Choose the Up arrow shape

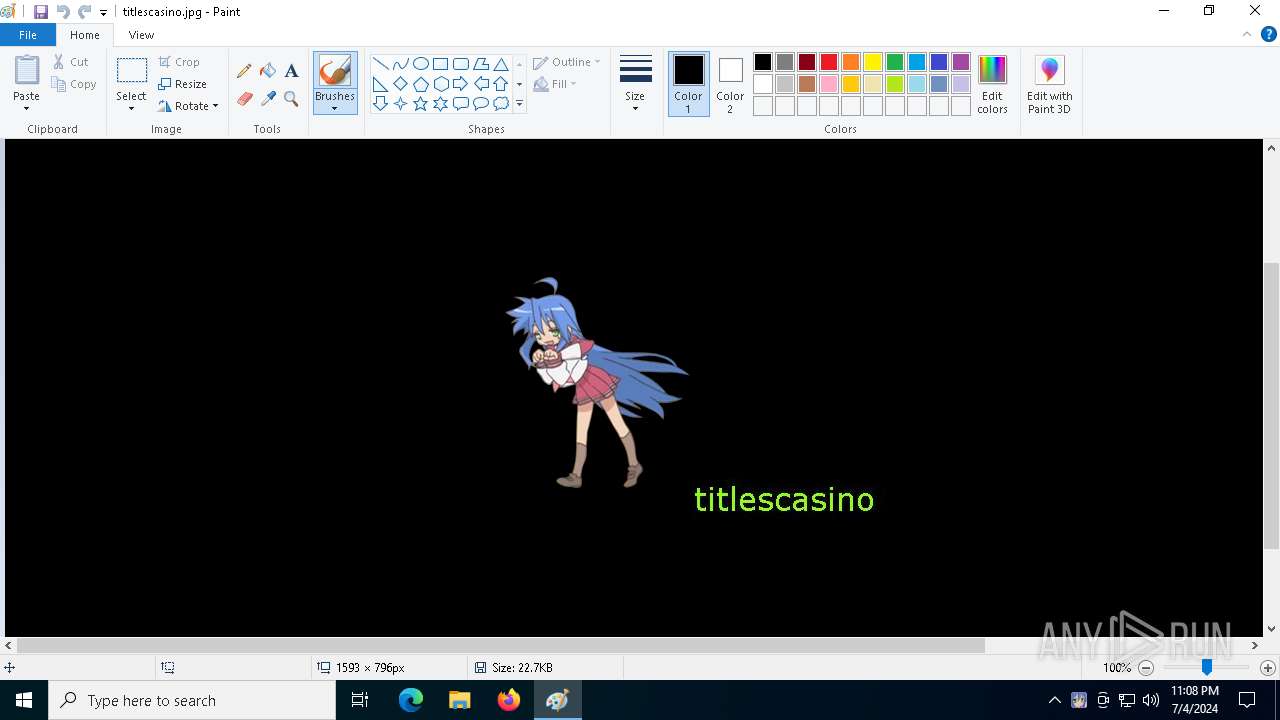click(x=501, y=84)
